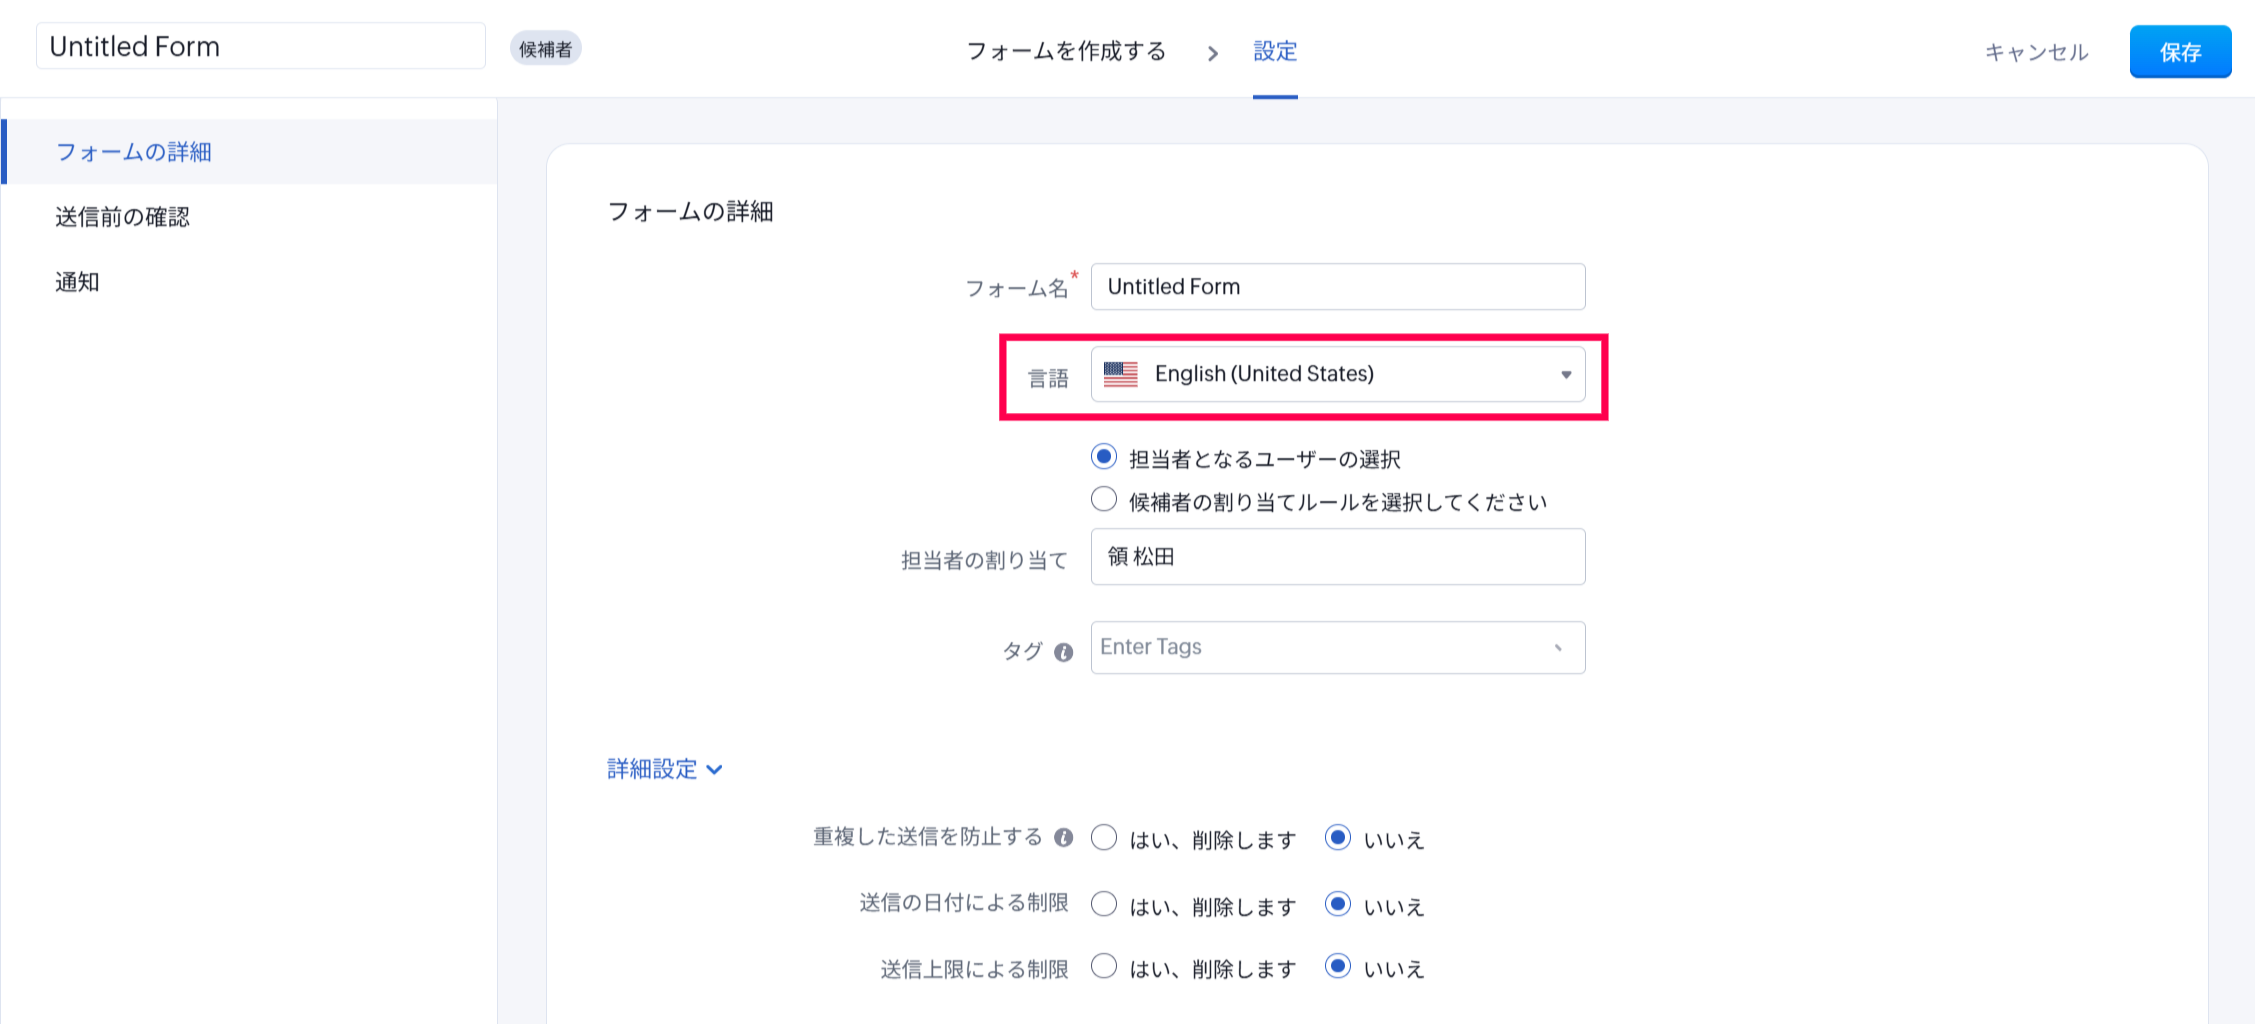Open 送信前の確認 in the sidebar
This screenshot has width=2255, height=1024.
click(122, 217)
